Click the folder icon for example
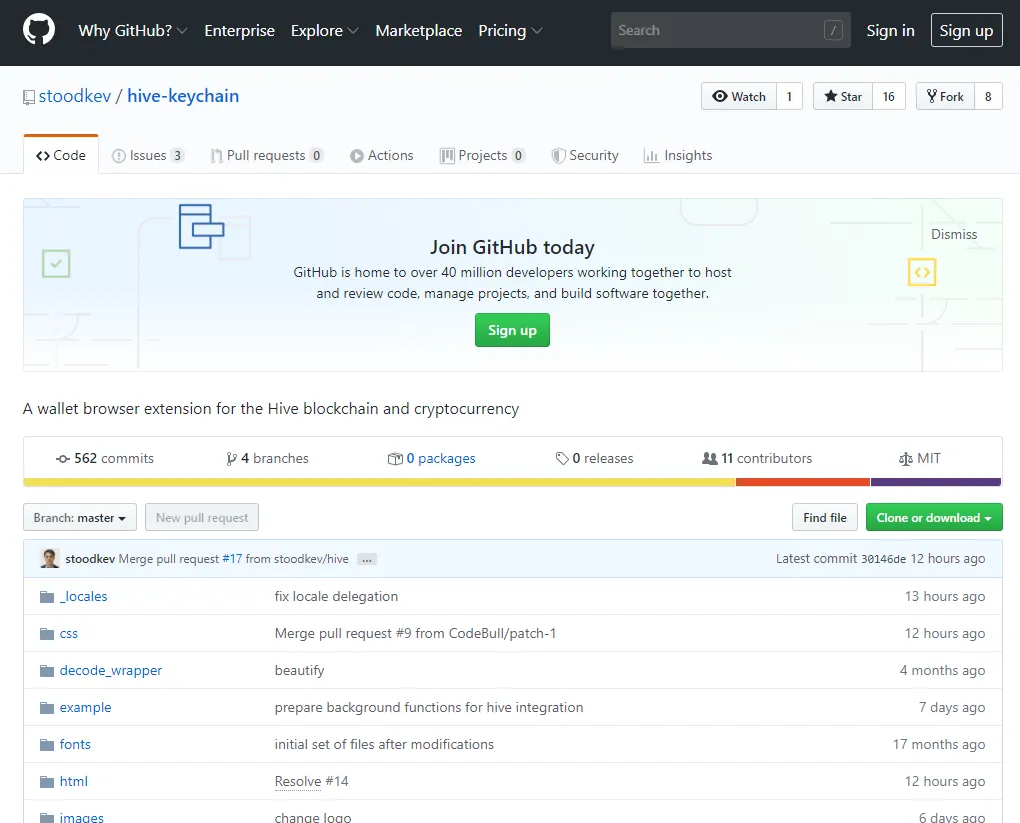The image size is (1020, 823). coord(47,708)
